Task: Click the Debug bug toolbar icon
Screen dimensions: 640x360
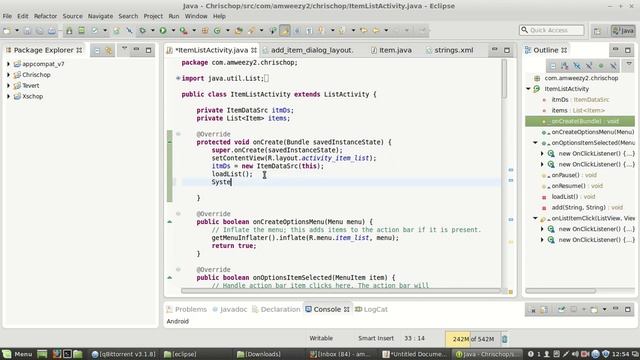Action: click(142, 31)
